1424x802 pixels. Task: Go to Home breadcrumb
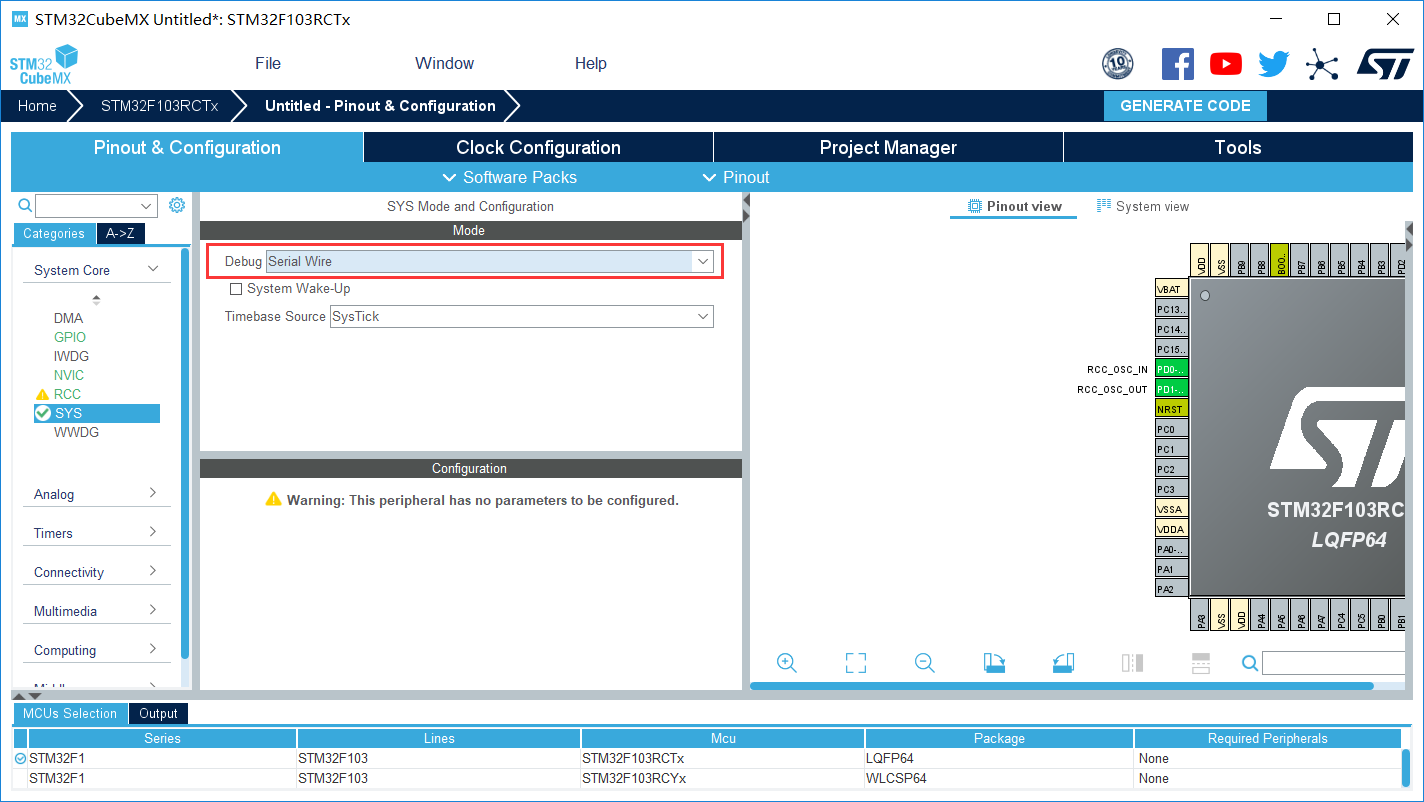point(37,106)
